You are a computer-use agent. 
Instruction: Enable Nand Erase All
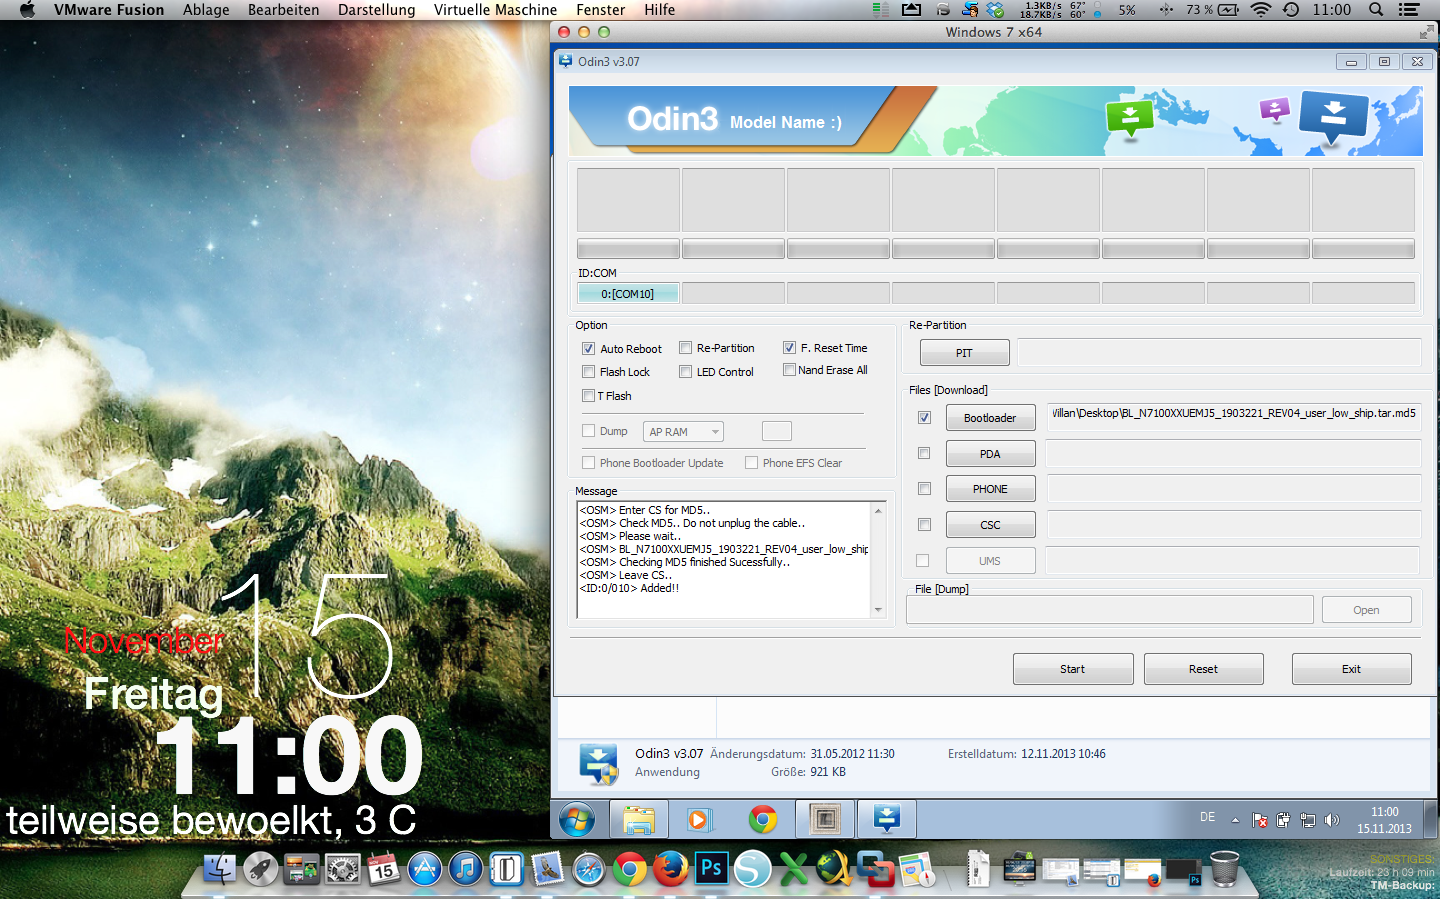(789, 370)
